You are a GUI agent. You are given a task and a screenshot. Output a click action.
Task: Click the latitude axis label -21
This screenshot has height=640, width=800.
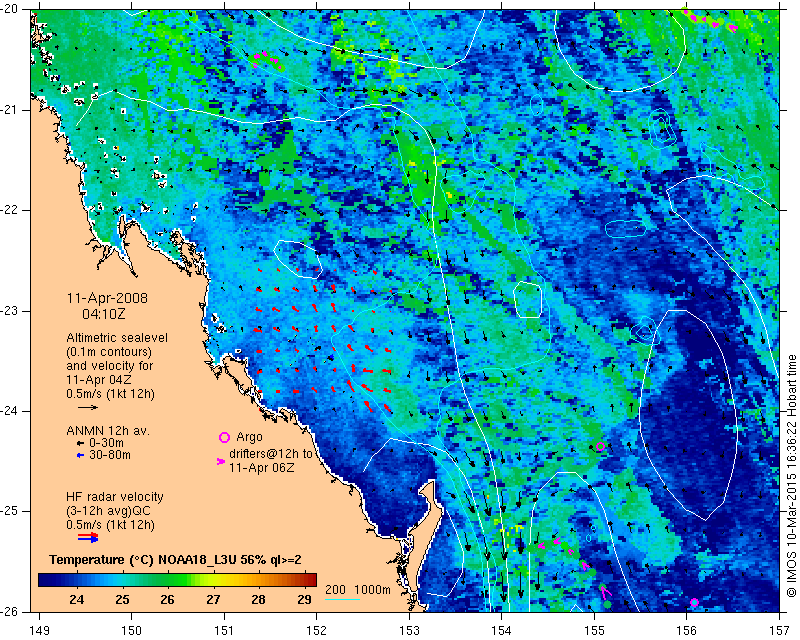click(x=10, y=110)
